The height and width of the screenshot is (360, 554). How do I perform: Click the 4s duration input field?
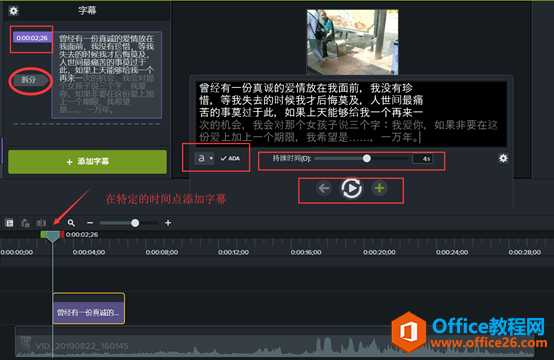point(423,159)
